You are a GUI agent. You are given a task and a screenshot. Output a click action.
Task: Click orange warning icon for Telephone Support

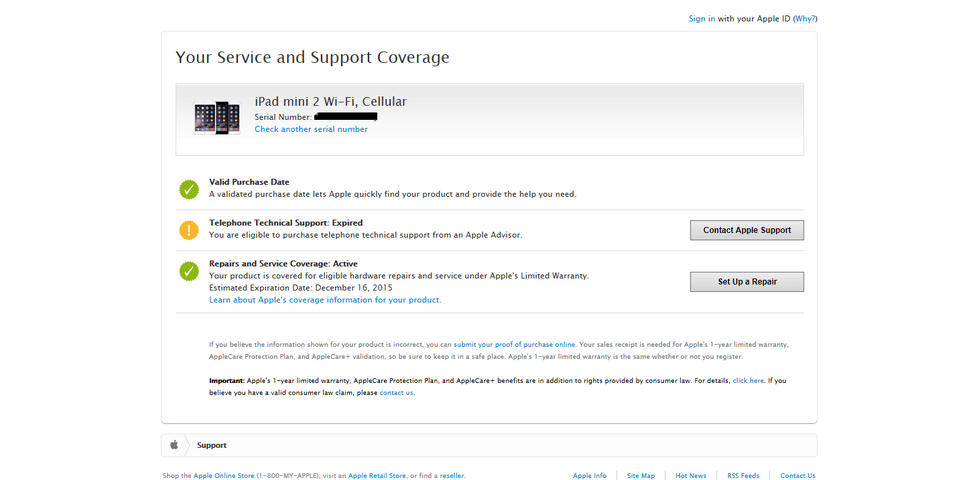tap(189, 230)
